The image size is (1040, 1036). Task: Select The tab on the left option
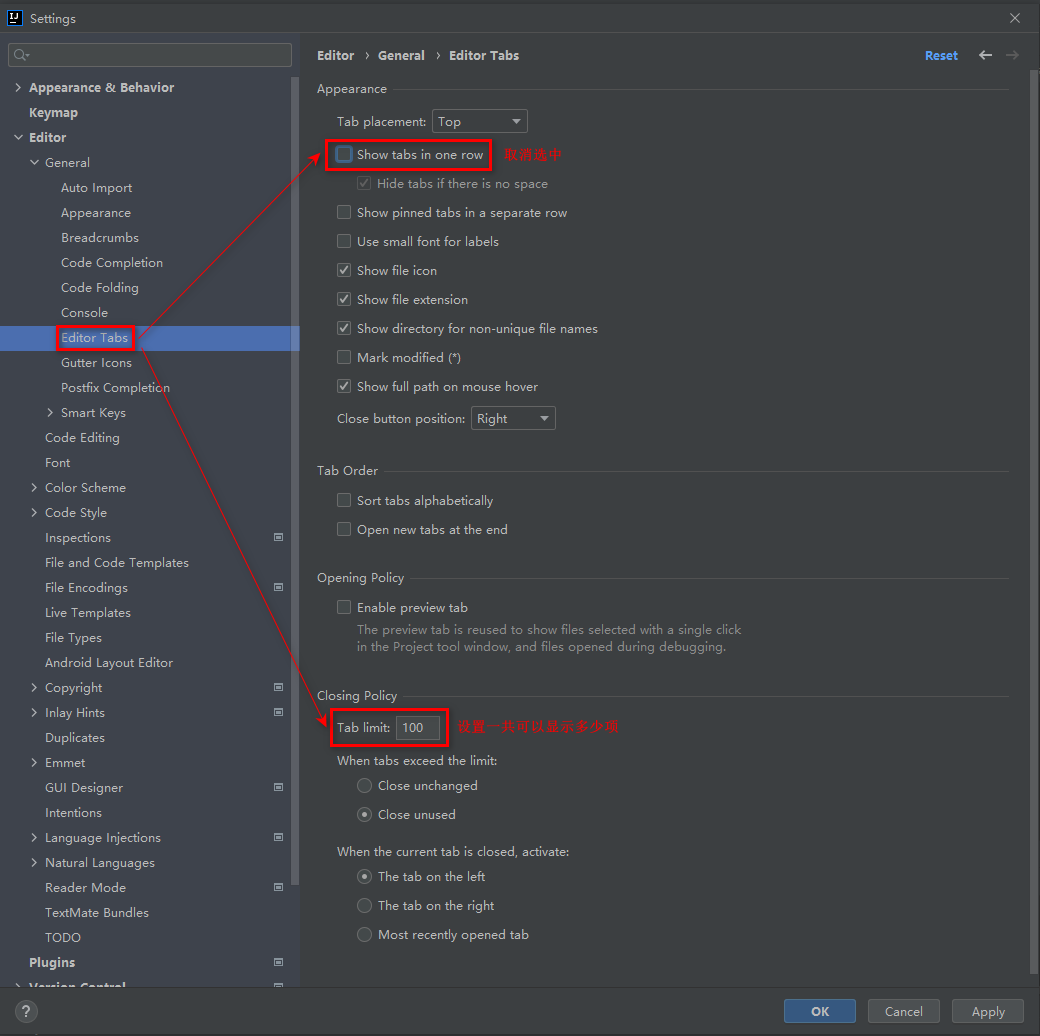[364, 877]
